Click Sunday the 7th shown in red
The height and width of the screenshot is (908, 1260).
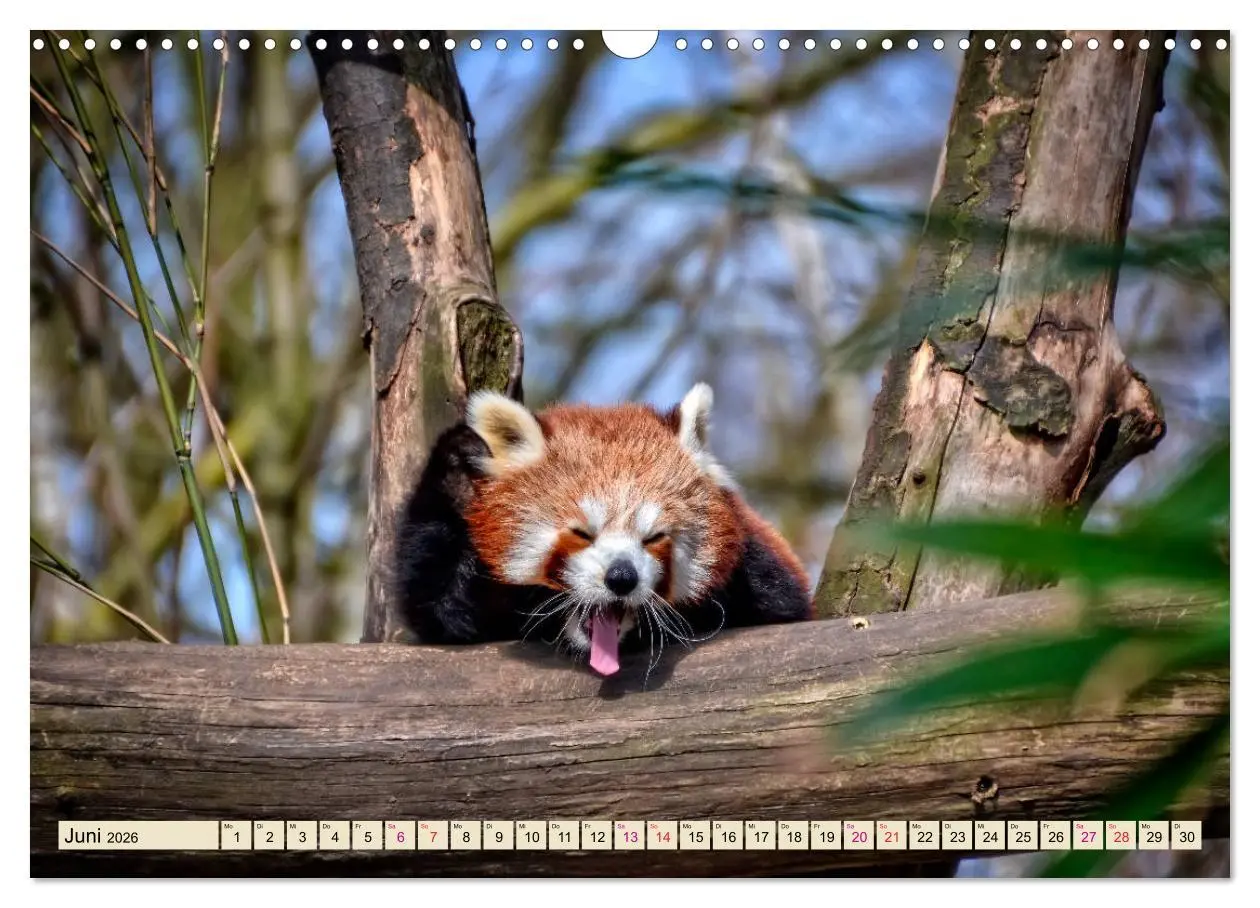click(433, 838)
